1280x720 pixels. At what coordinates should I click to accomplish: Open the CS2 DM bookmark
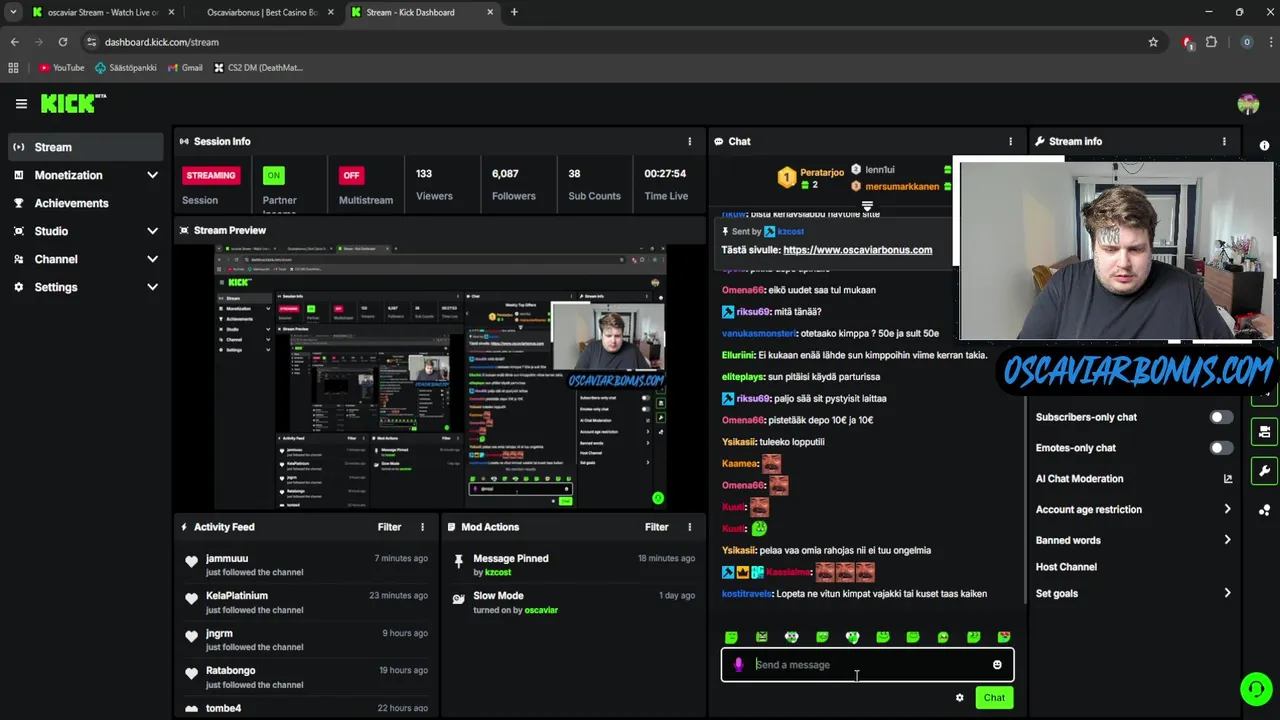point(258,68)
